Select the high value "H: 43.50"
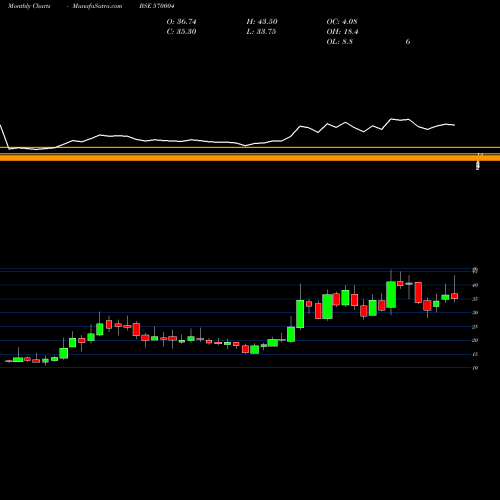Screen dimensions: 500x500 tap(262, 22)
